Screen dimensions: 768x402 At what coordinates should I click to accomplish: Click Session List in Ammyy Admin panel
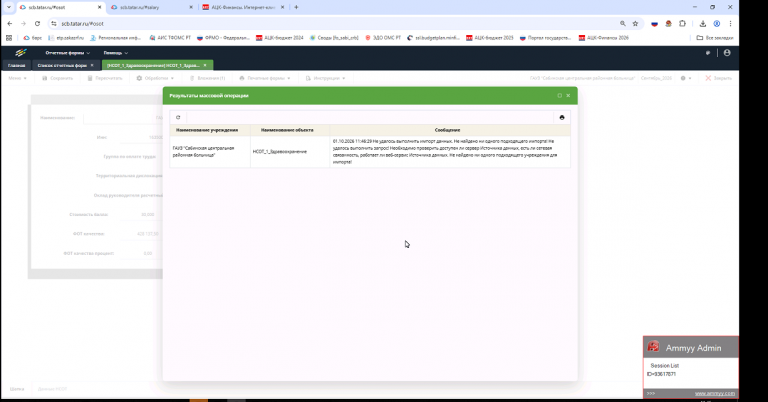point(665,366)
